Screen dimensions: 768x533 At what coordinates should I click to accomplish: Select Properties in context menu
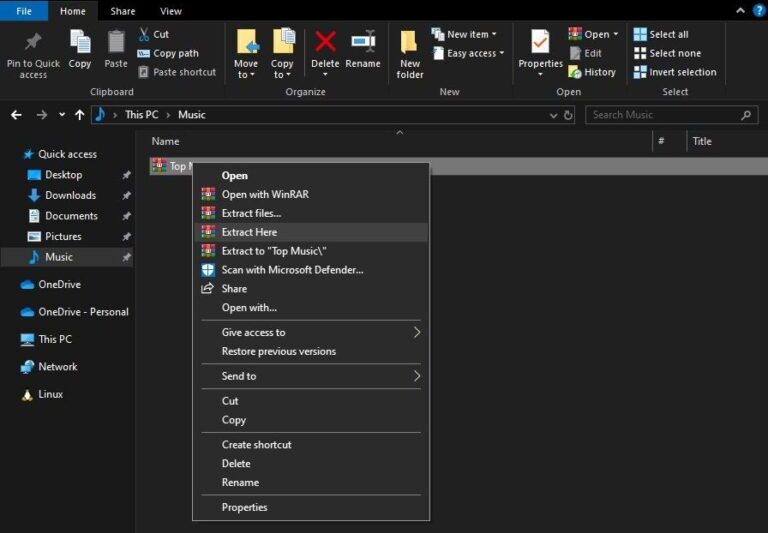(311, 508)
